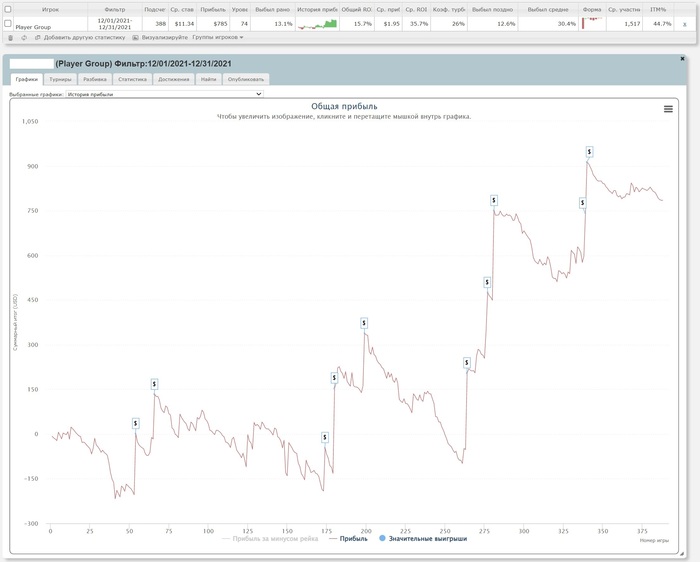The image size is (700, 562).
Task: Sort by the Прибыль column header
Action: tap(213, 9)
